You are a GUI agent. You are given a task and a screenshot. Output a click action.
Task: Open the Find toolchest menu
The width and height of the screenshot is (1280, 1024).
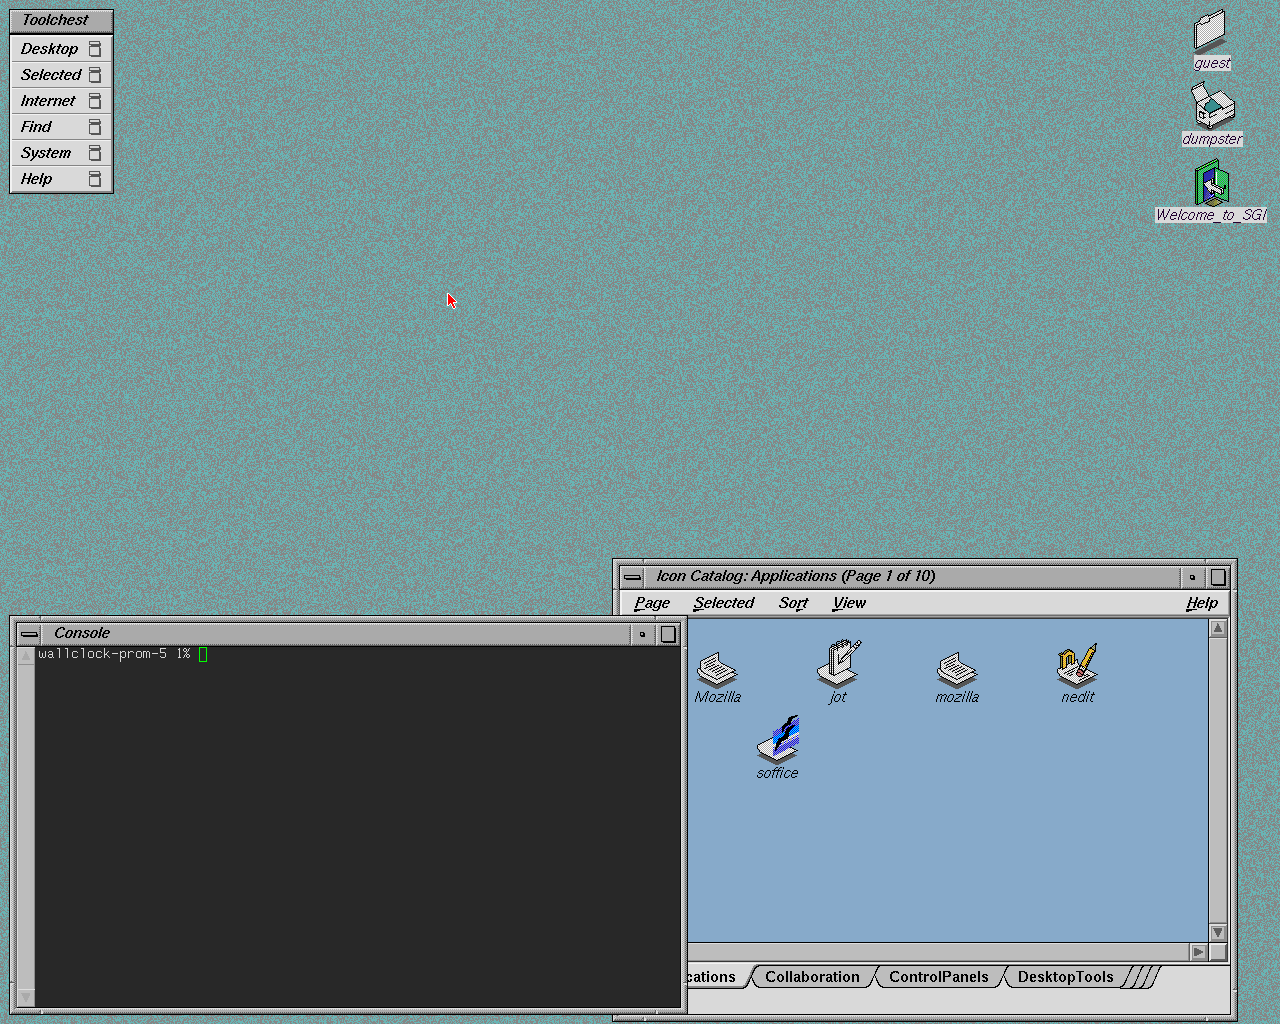click(x=61, y=127)
